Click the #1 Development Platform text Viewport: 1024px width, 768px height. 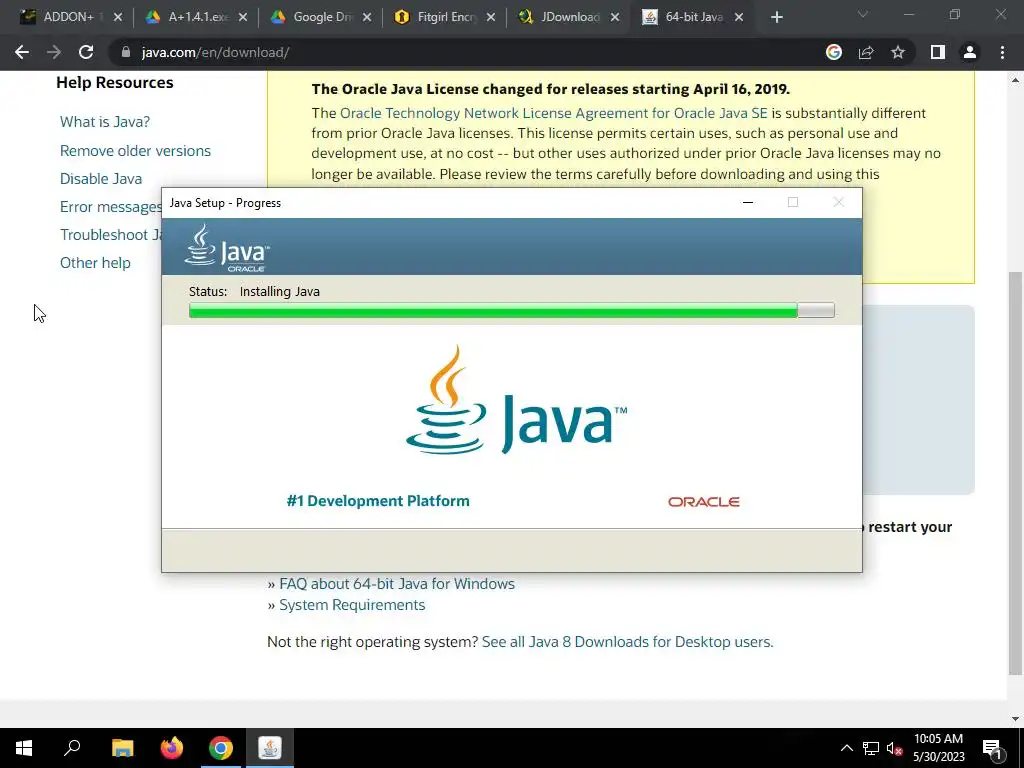click(x=378, y=501)
